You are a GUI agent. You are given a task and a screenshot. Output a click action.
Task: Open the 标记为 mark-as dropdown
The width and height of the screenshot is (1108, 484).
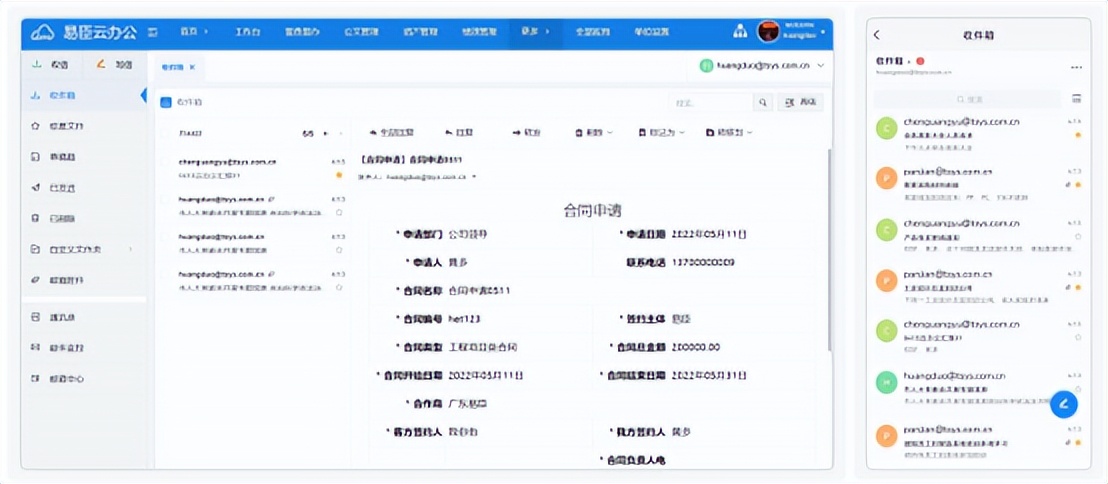tap(661, 132)
